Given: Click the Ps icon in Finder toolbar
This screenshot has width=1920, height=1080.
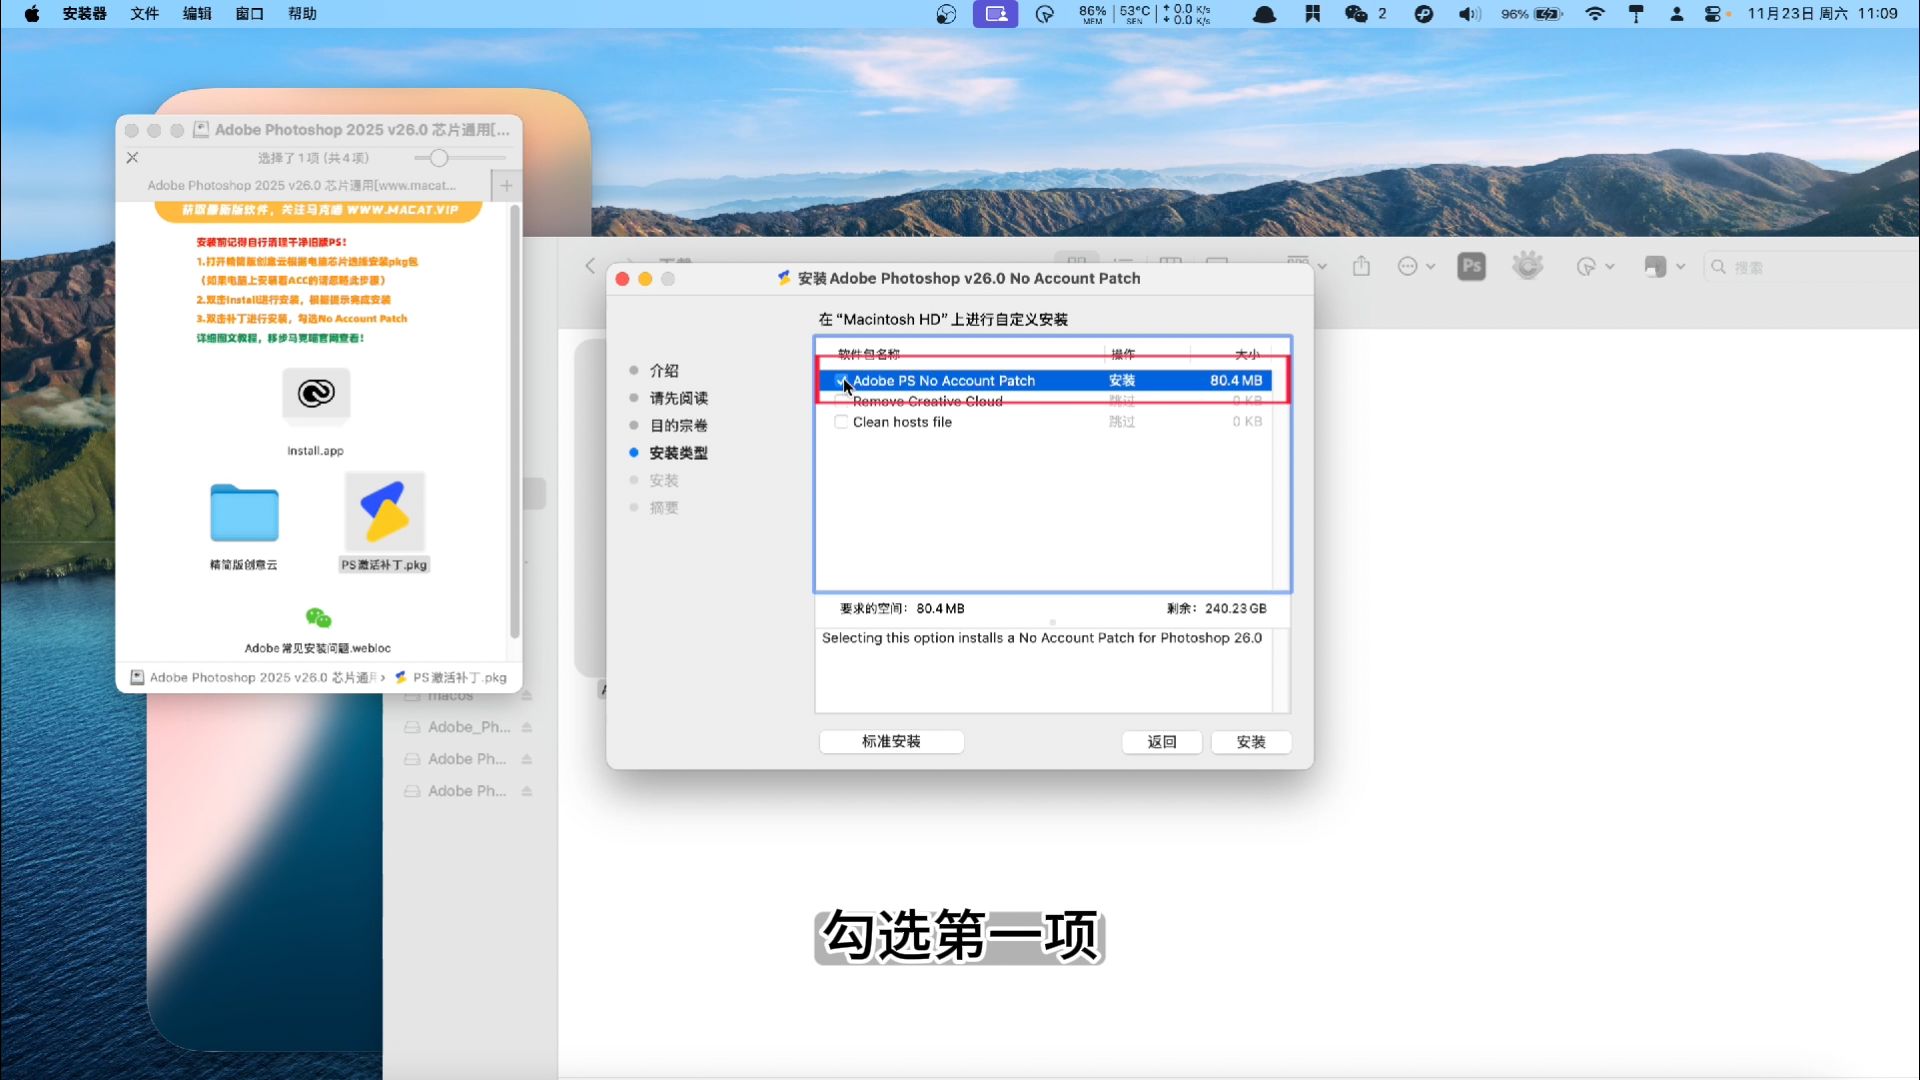Looking at the screenshot, I should [x=1471, y=266].
